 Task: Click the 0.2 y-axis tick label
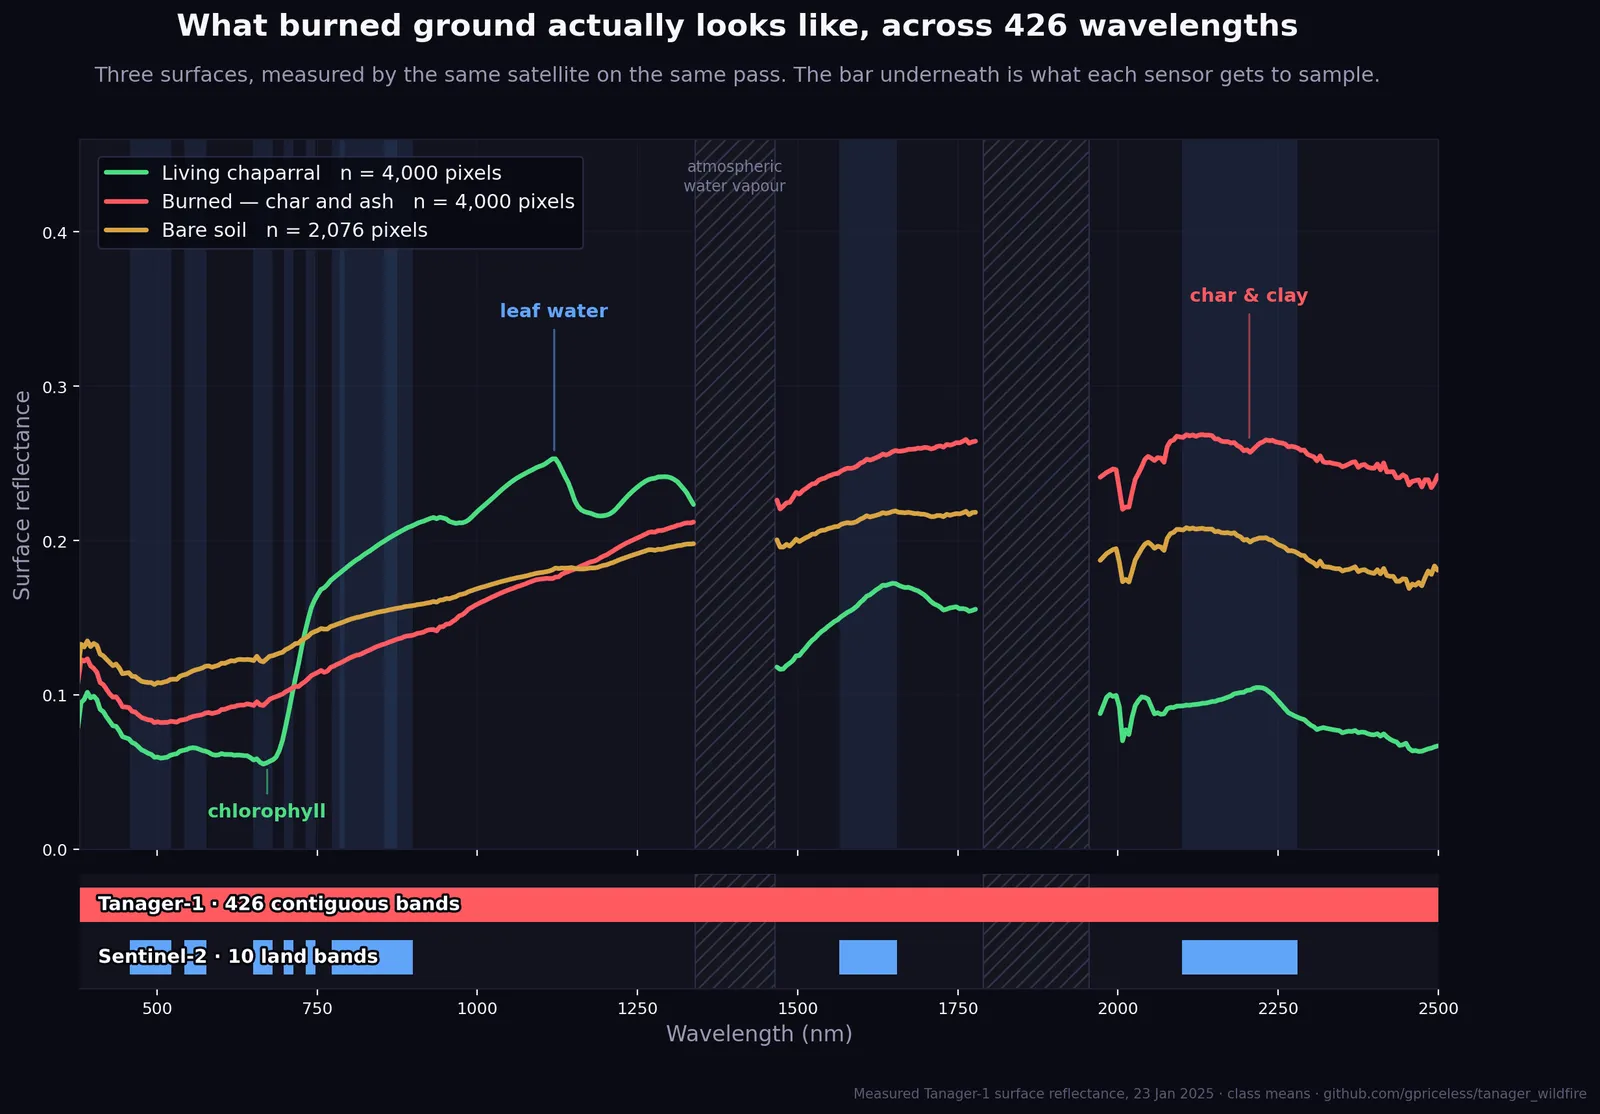(54, 541)
